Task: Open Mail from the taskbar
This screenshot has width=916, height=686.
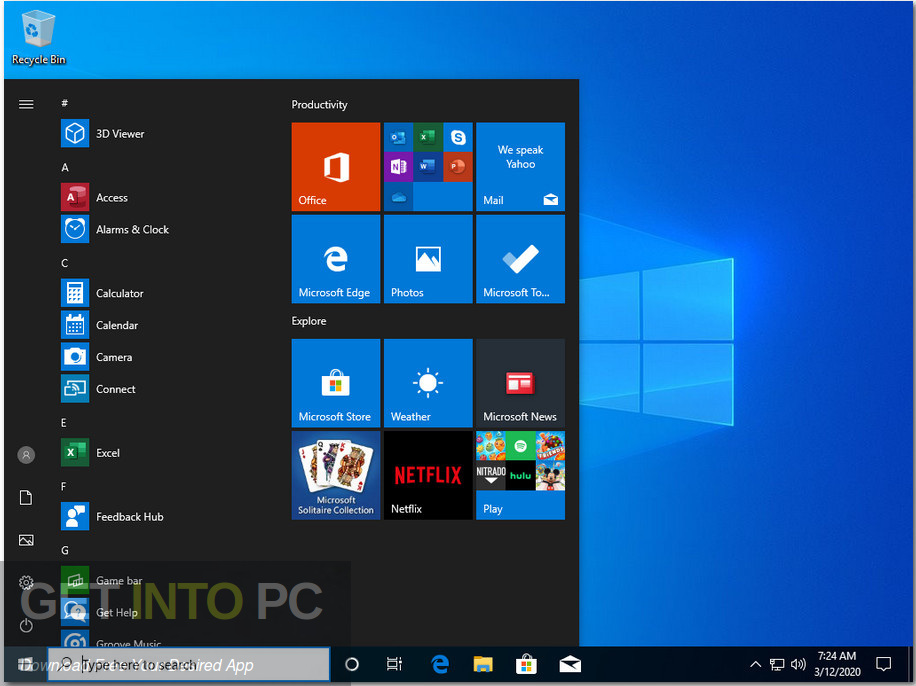Action: pyautogui.click(x=570, y=664)
